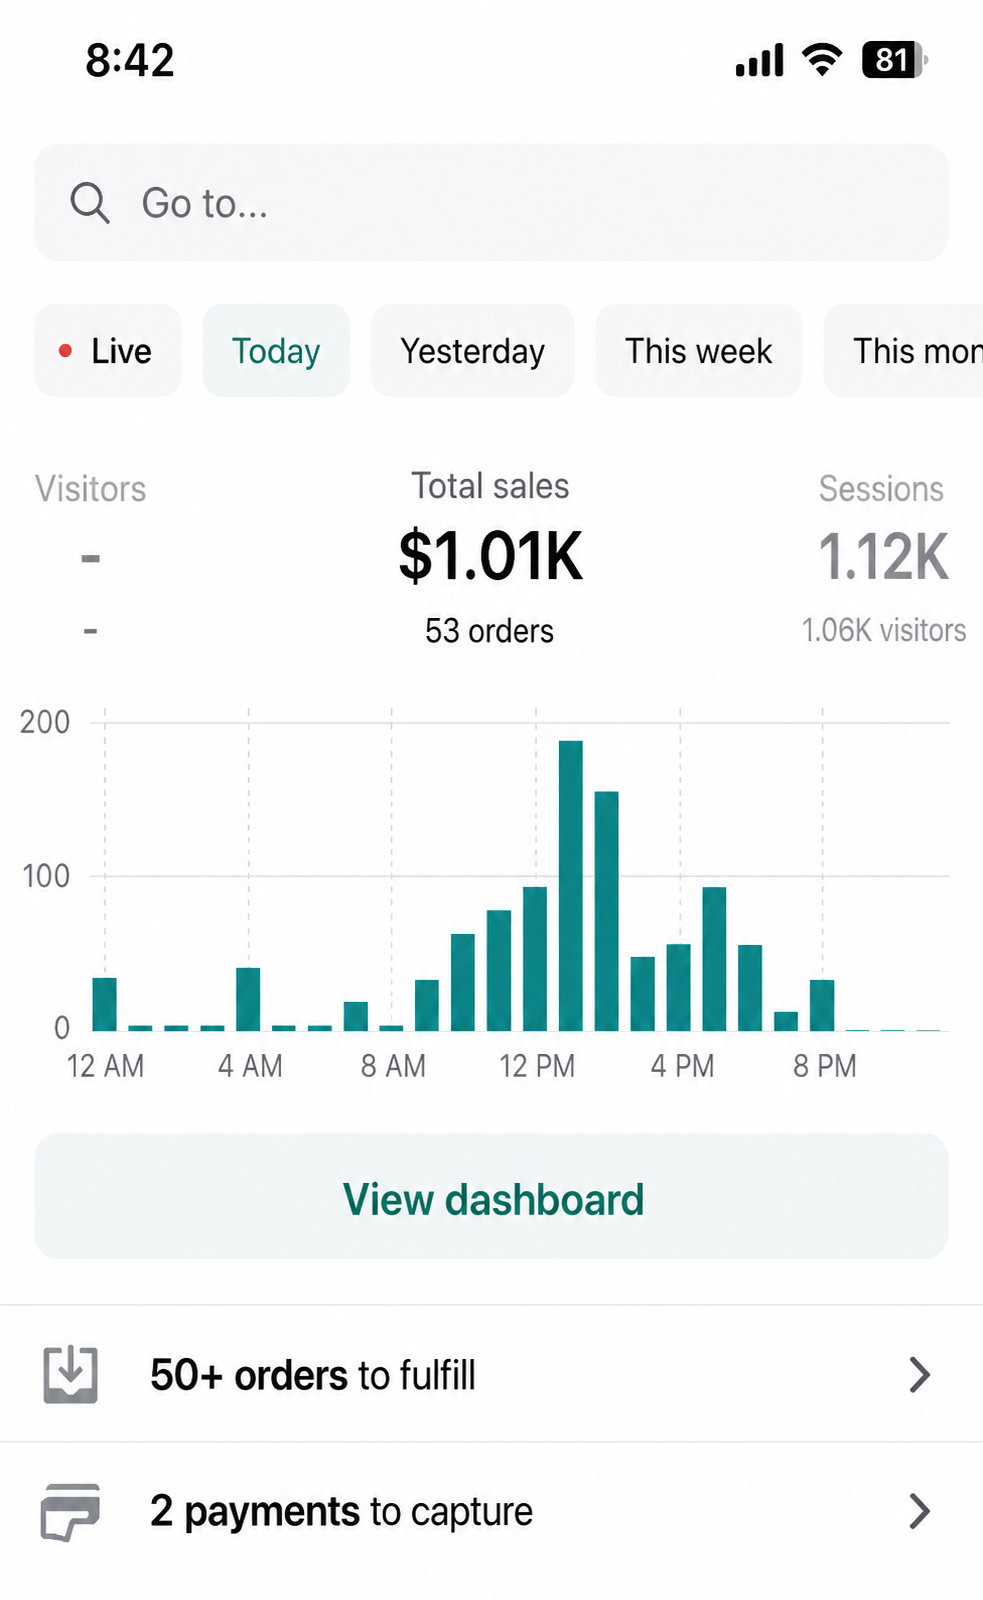
Task: Switch to the Live view tab
Action: [108, 351]
